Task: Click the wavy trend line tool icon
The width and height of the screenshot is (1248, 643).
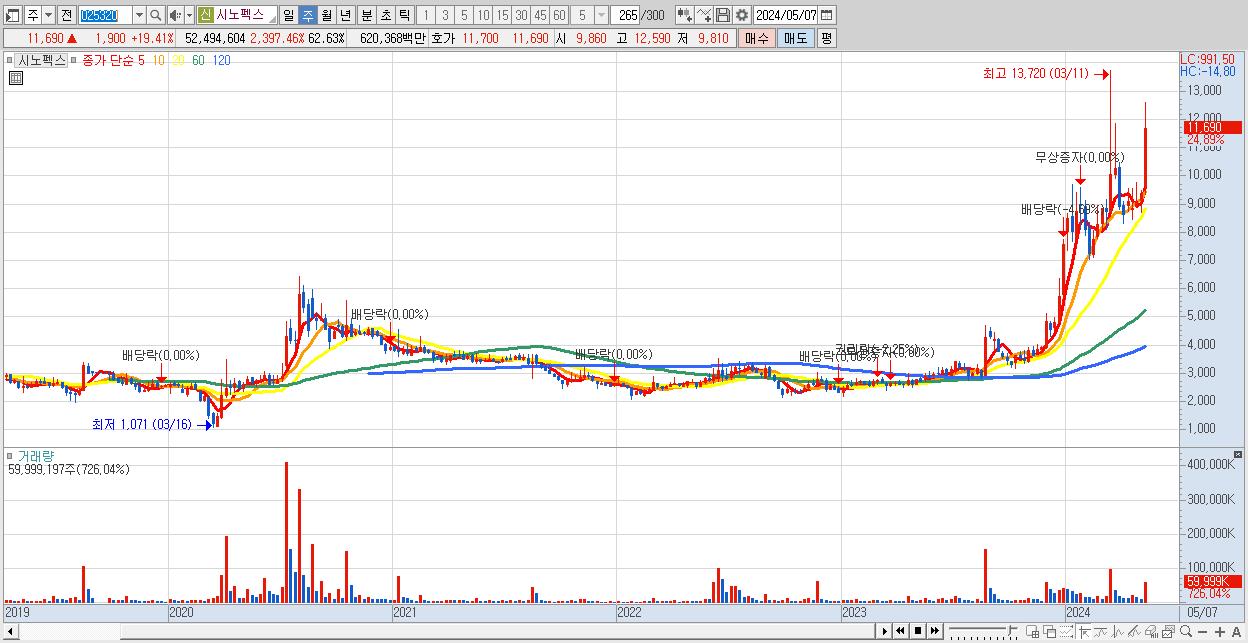Action: 1101,632
